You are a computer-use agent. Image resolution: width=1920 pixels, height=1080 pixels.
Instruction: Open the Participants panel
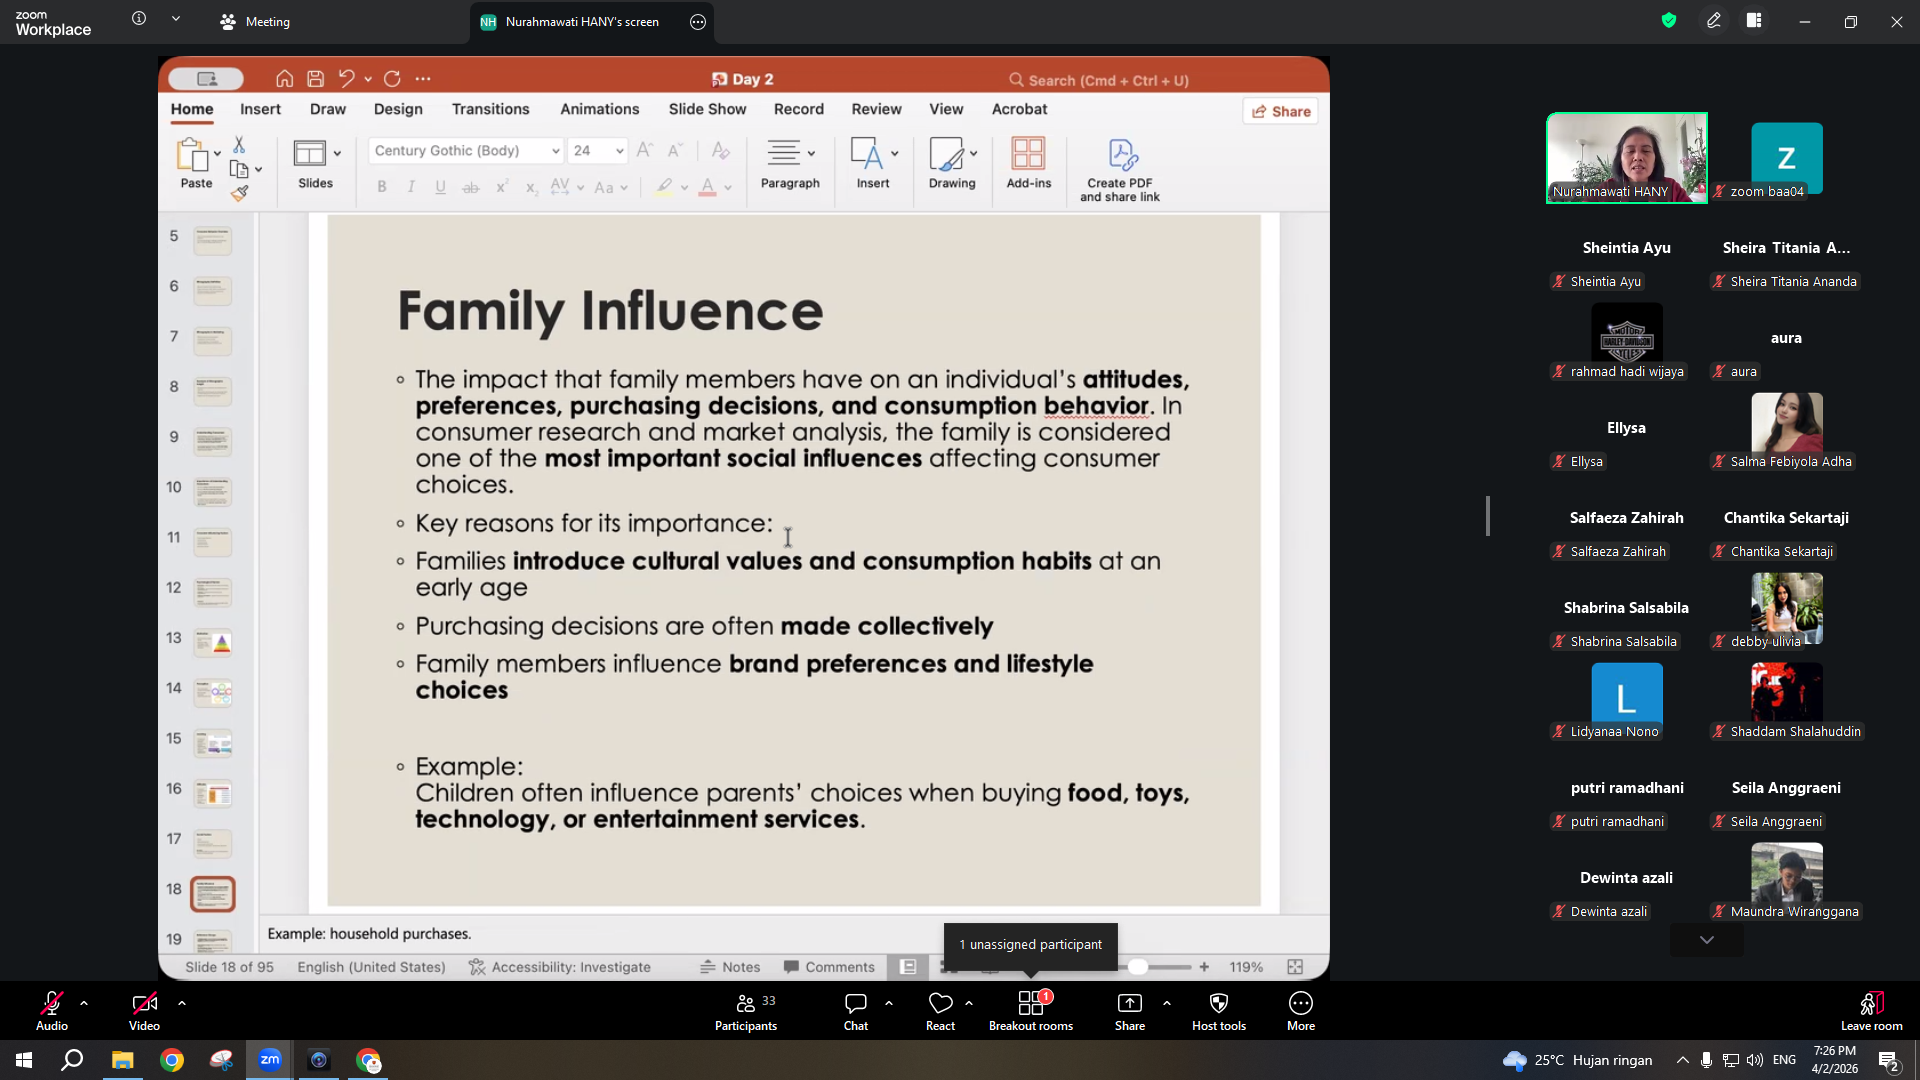click(x=746, y=1010)
